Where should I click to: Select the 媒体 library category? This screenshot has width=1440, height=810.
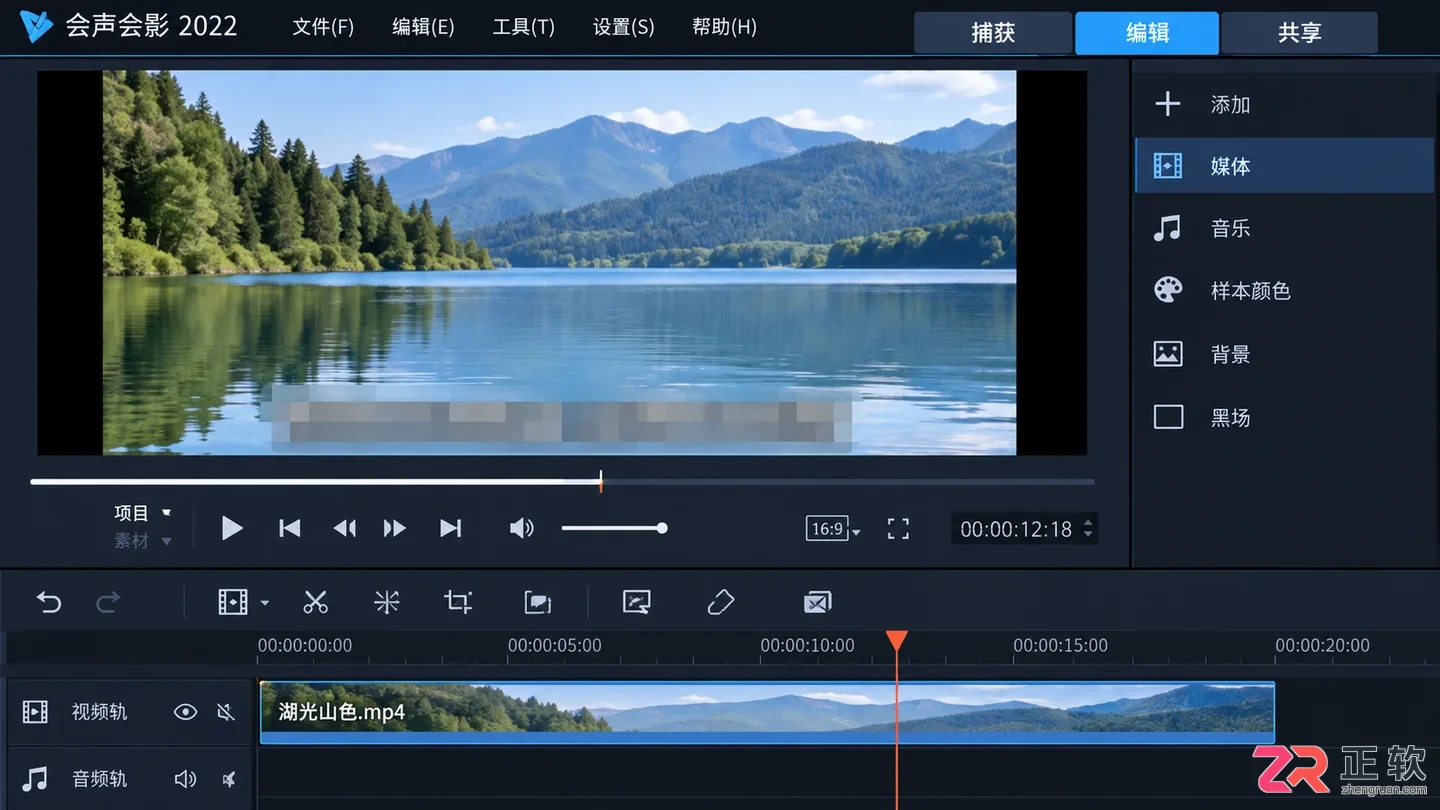[1285, 166]
